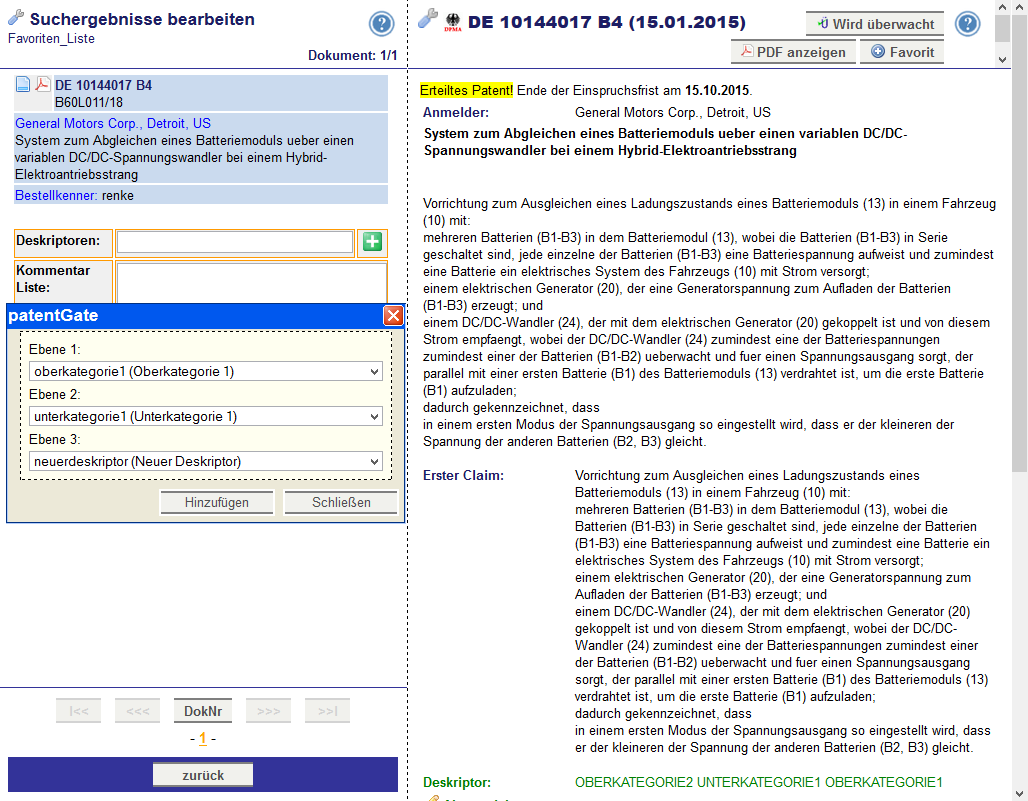The width and height of the screenshot is (1028, 801).
Task: Open the red PDF icon beside DE 10144017 B4
Action: pyautogui.click(x=43, y=86)
